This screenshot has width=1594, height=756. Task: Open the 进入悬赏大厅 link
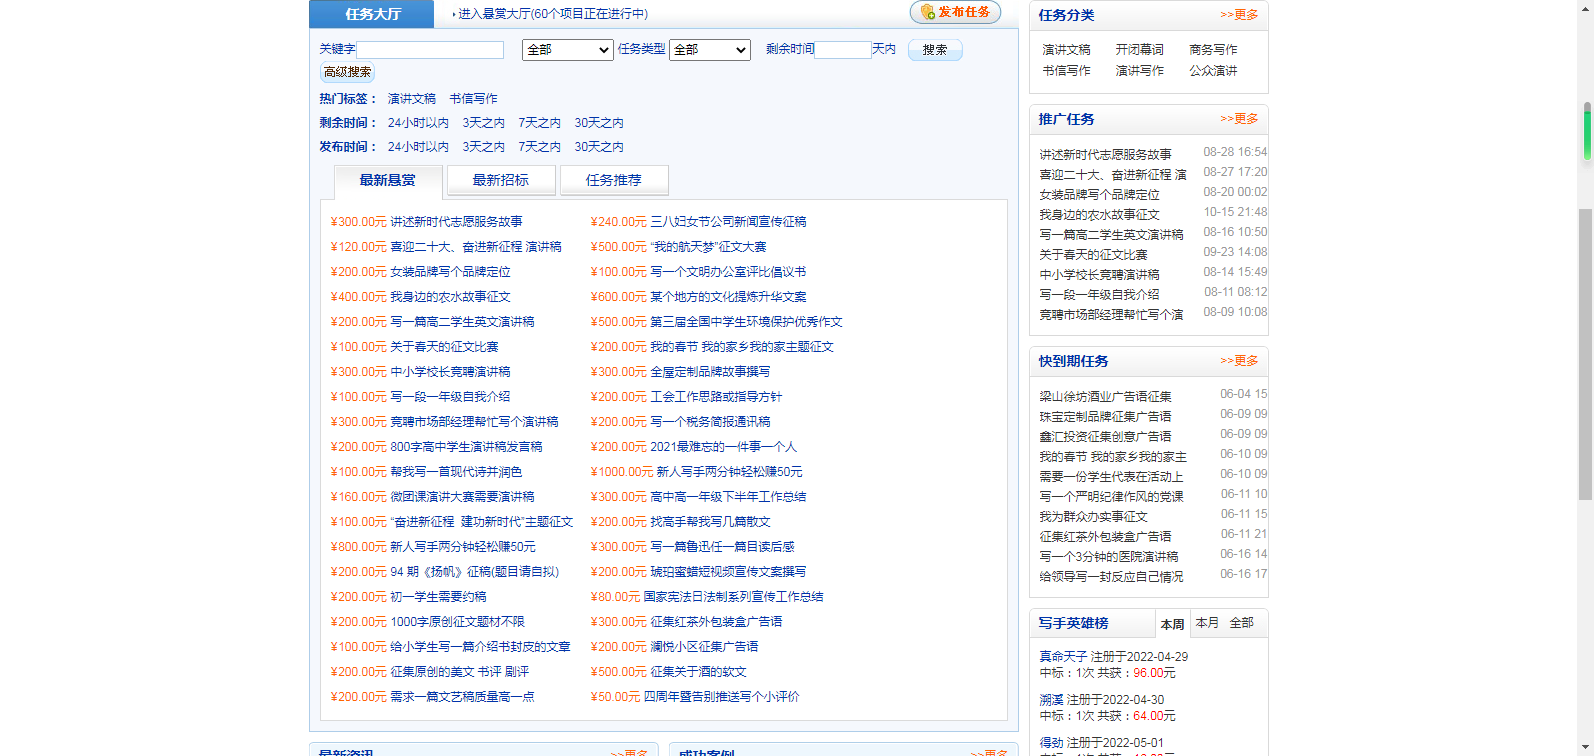pos(552,14)
